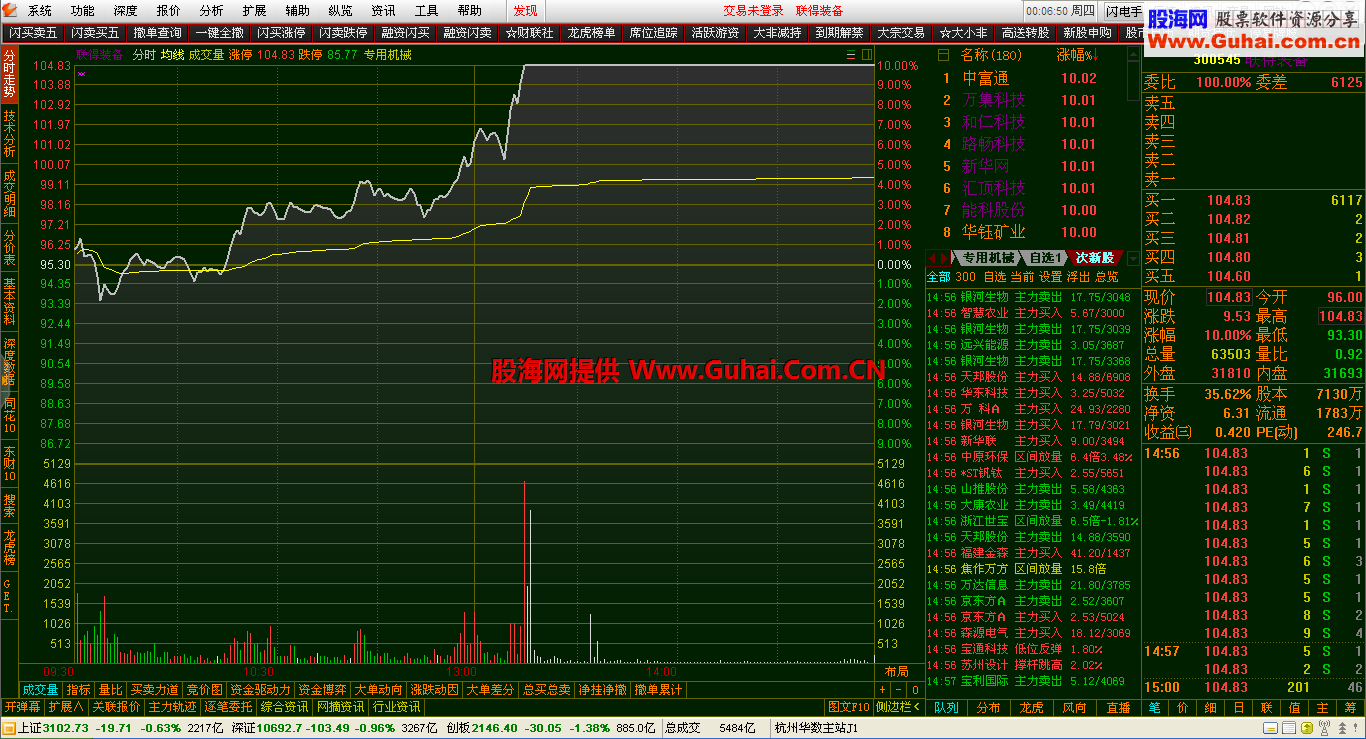Click the 0 reset button under 布局
This screenshot has width=1366, height=739.
click(x=915, y=690)
